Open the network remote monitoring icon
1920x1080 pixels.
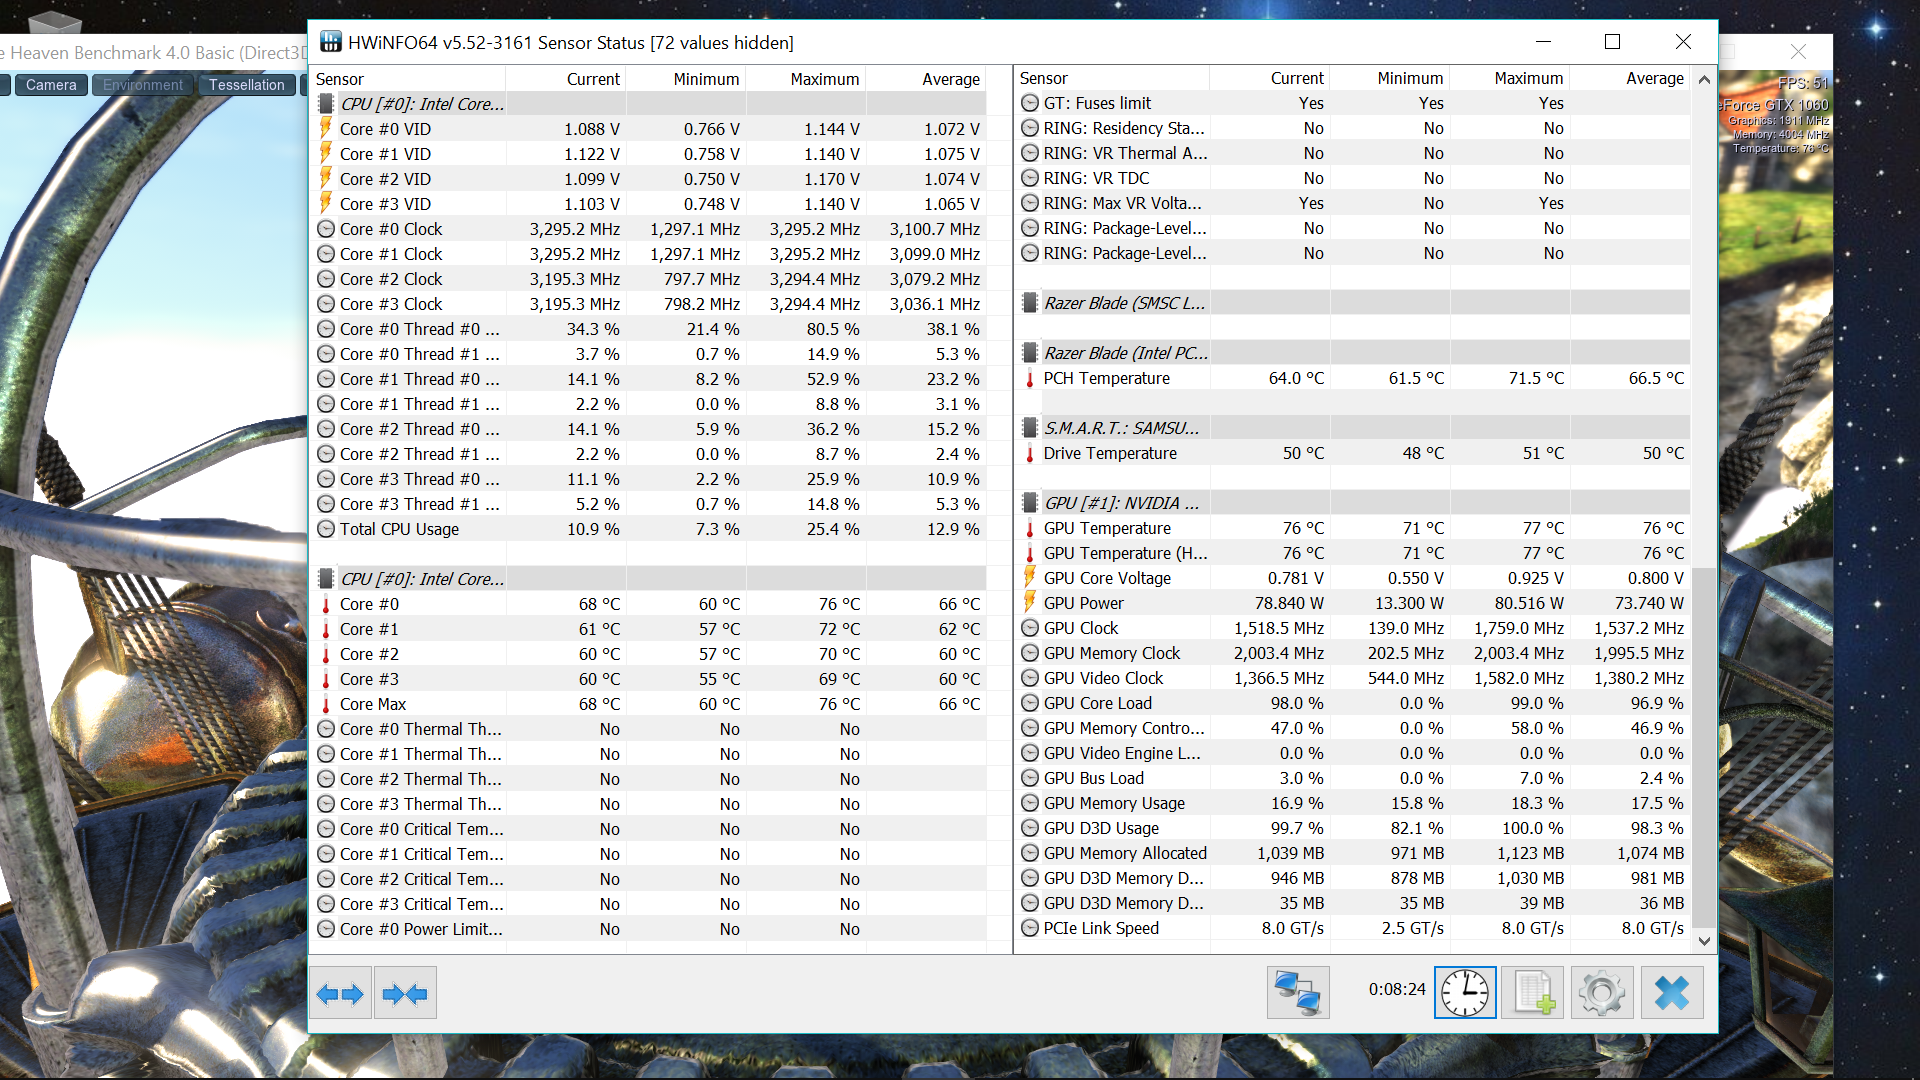1298,992
